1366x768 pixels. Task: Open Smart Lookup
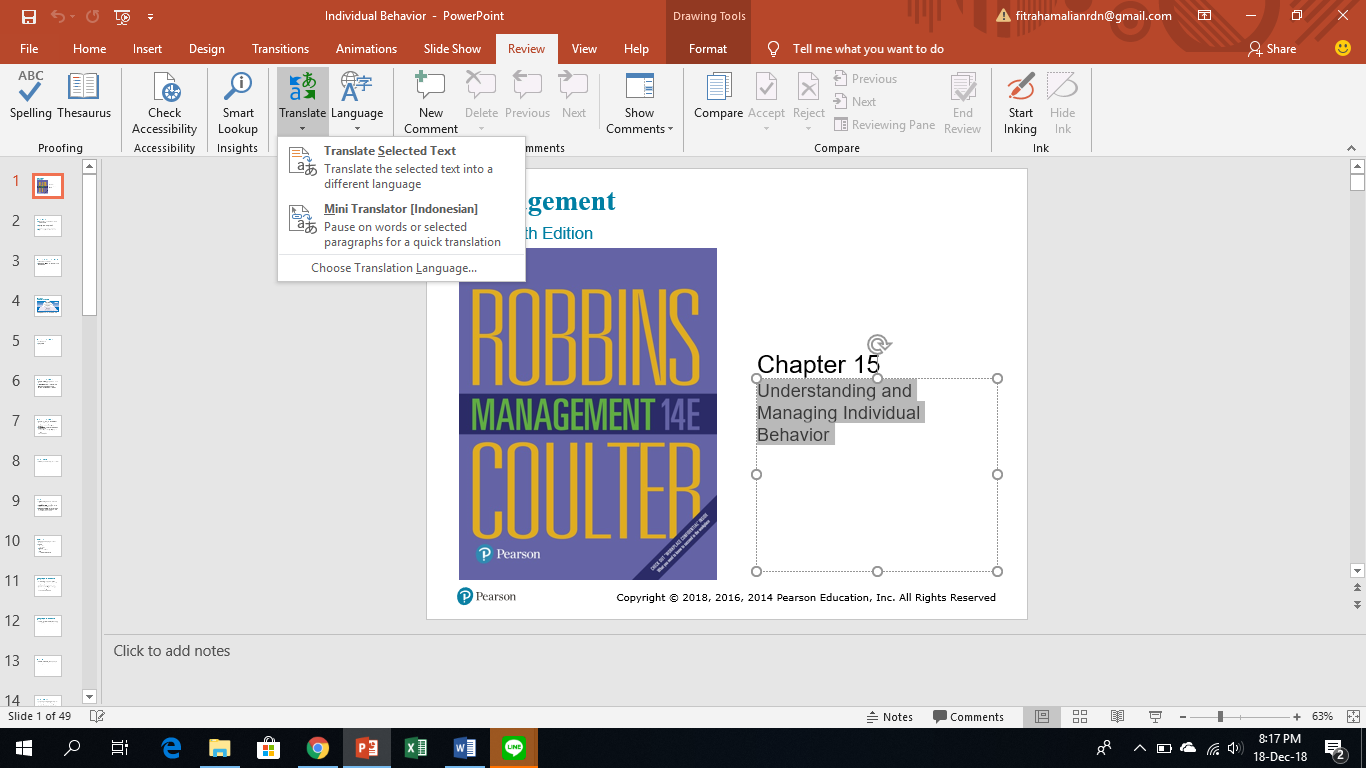click(x=238, y=103)
